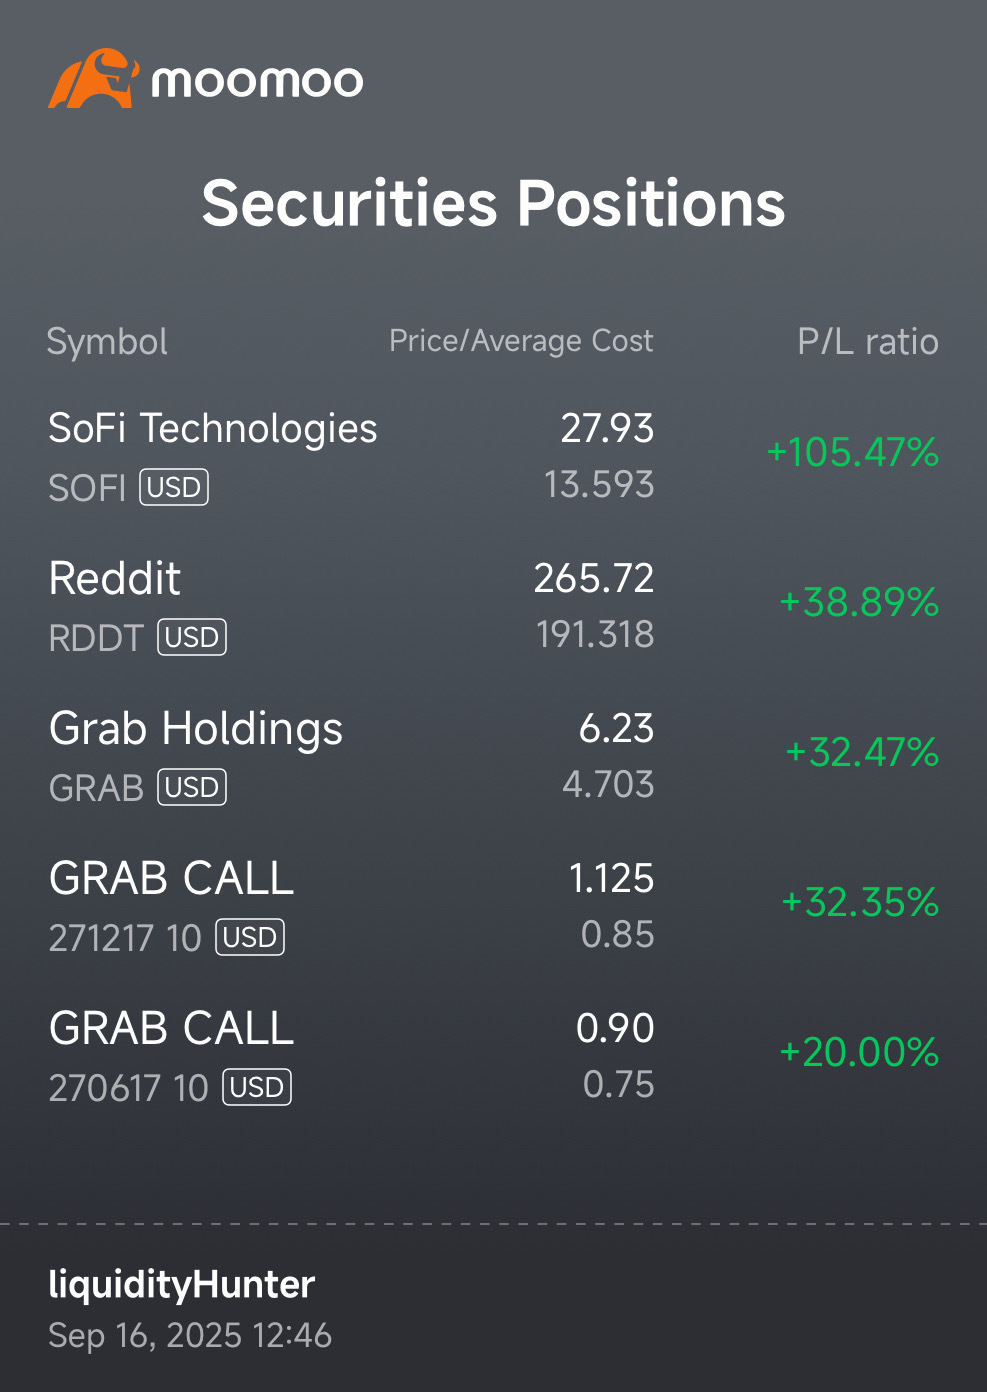Click the Sep 16, 2025 12:46 timestamp
This screenshot has height=1392, width=987.
click(190, 1336)
